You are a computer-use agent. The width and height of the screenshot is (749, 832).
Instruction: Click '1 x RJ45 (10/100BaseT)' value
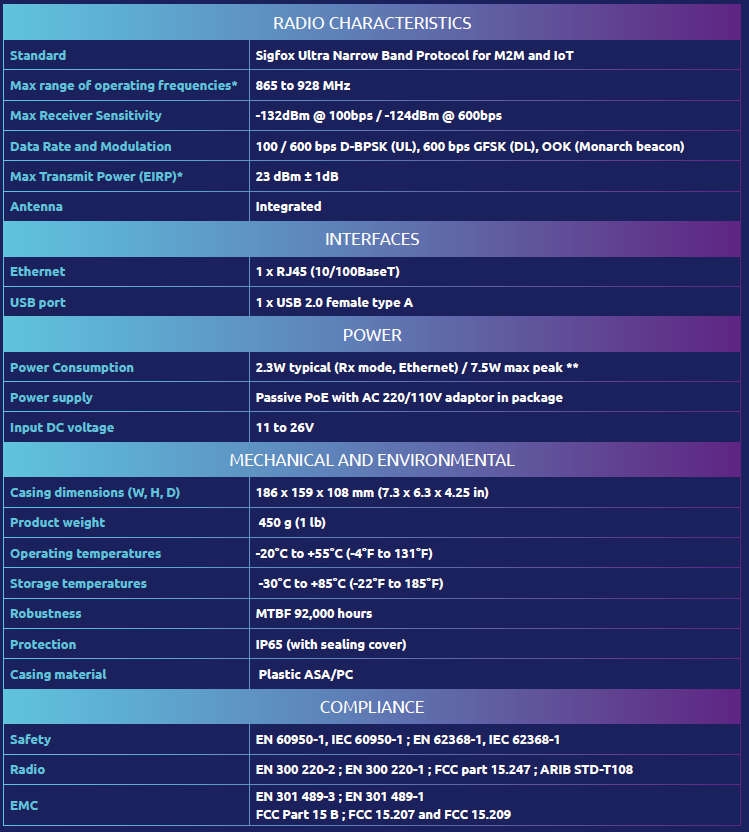pyautogui.click(x=328, y=272)
